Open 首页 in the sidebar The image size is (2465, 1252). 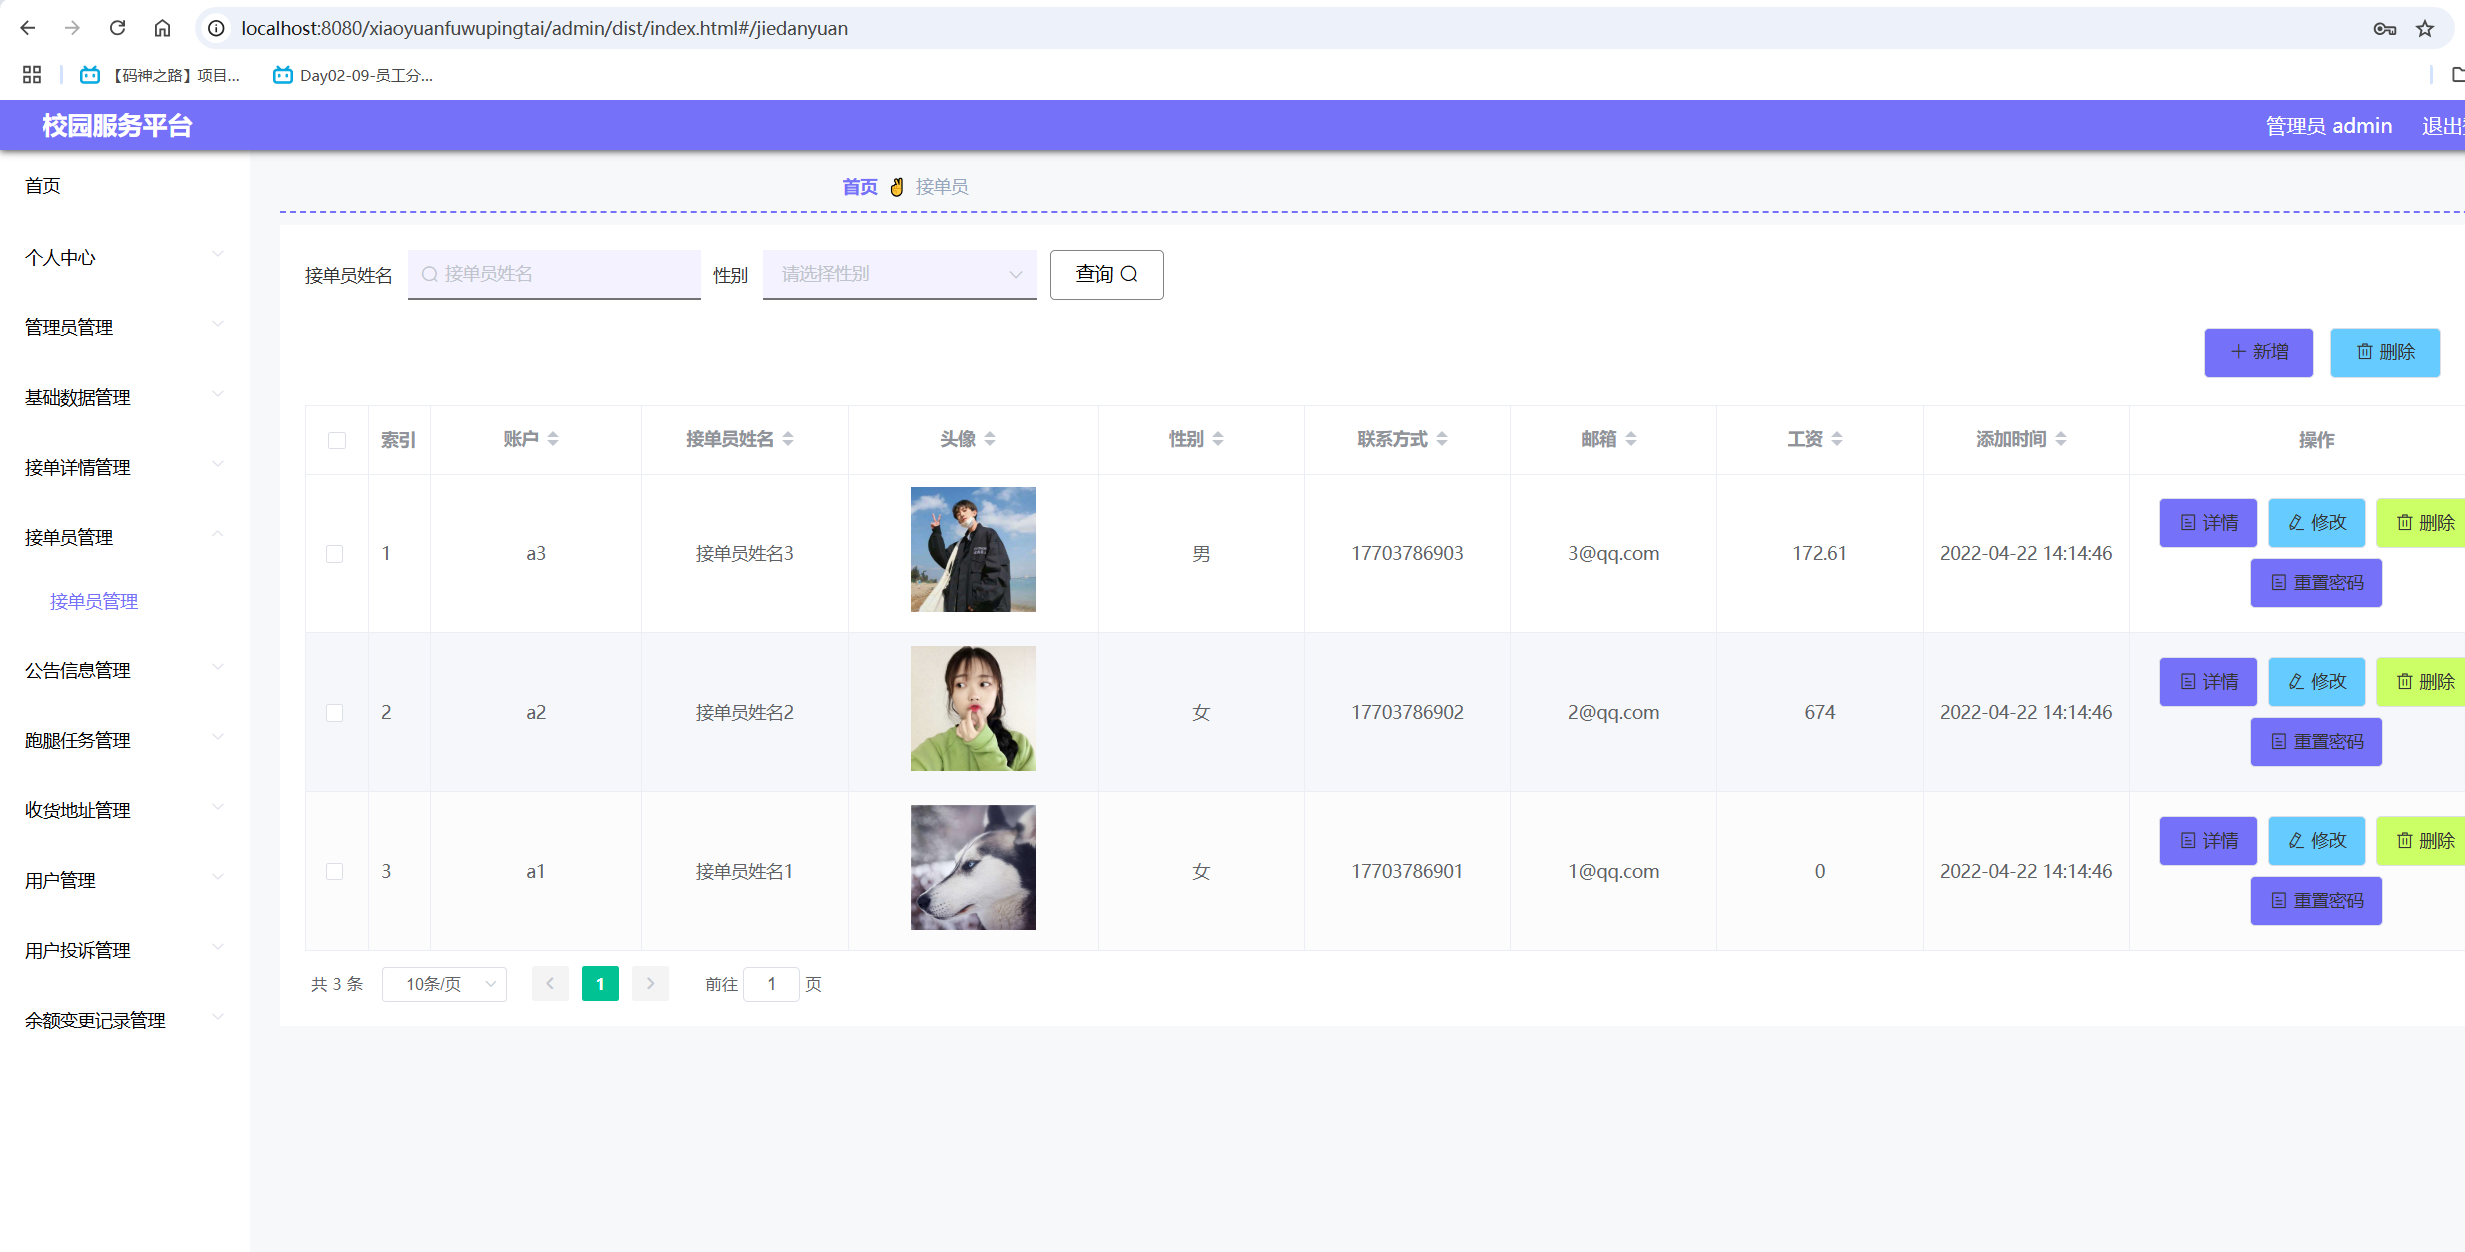tap(43, 186)
